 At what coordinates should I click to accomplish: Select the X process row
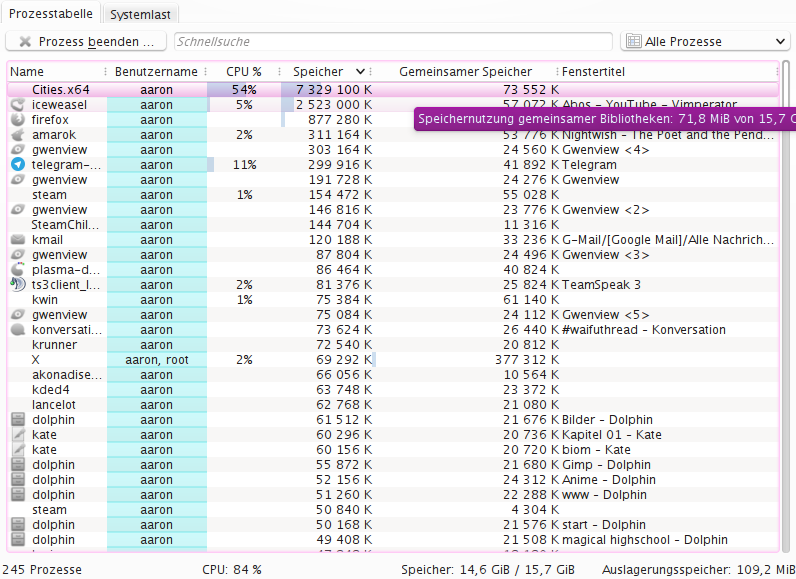tap(393, 360)
